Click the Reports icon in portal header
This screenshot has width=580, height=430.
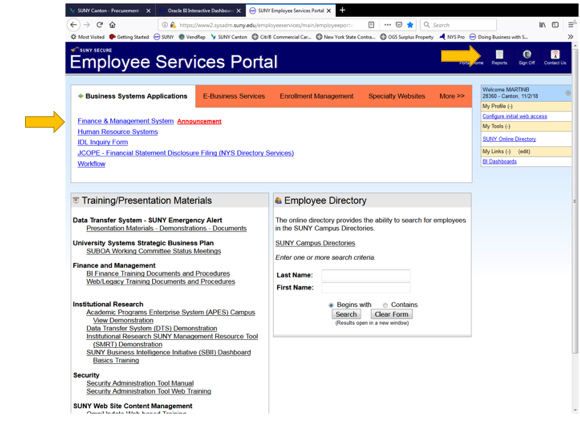(x=499, y=57)
